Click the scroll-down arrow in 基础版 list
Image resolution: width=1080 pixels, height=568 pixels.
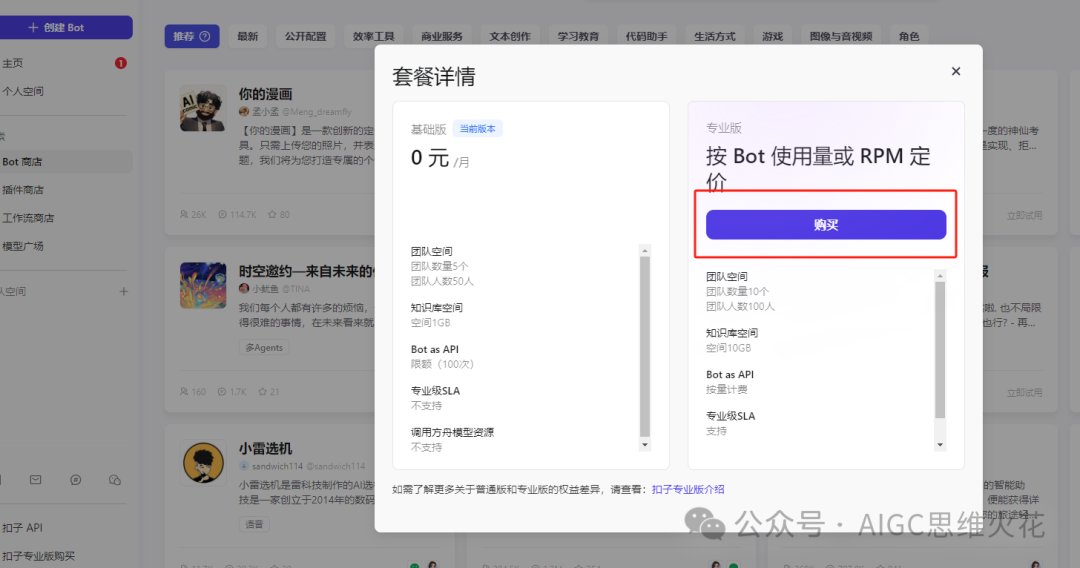[x=645, y=445]
